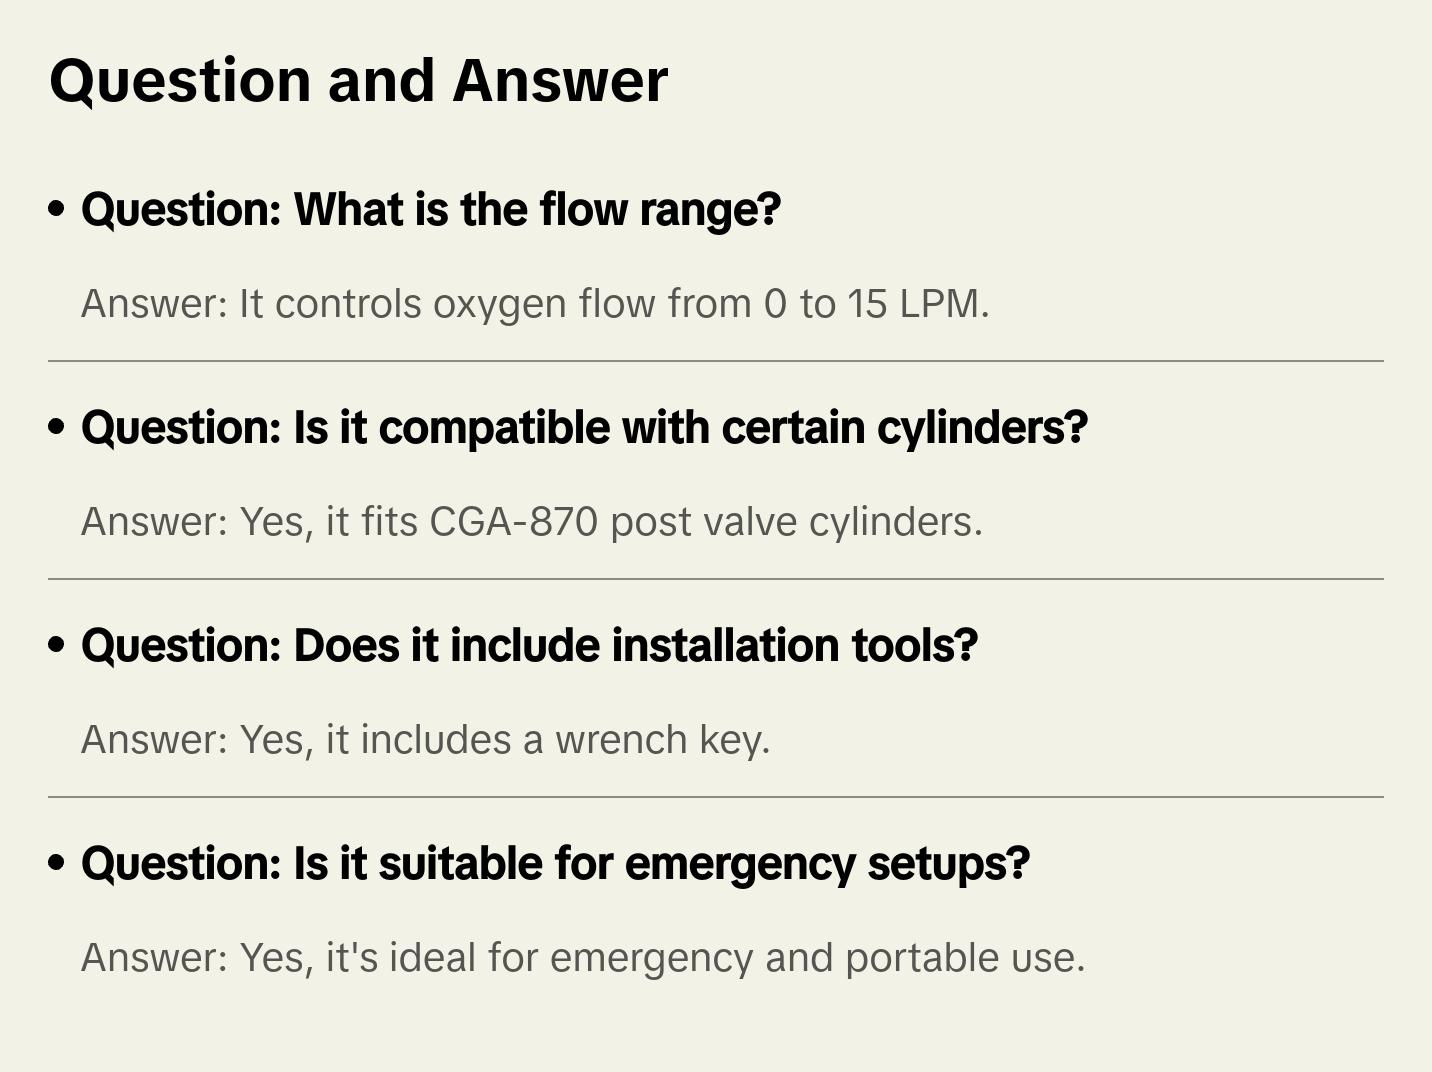Expand the "What is the flow range?" question

[430, 210]
